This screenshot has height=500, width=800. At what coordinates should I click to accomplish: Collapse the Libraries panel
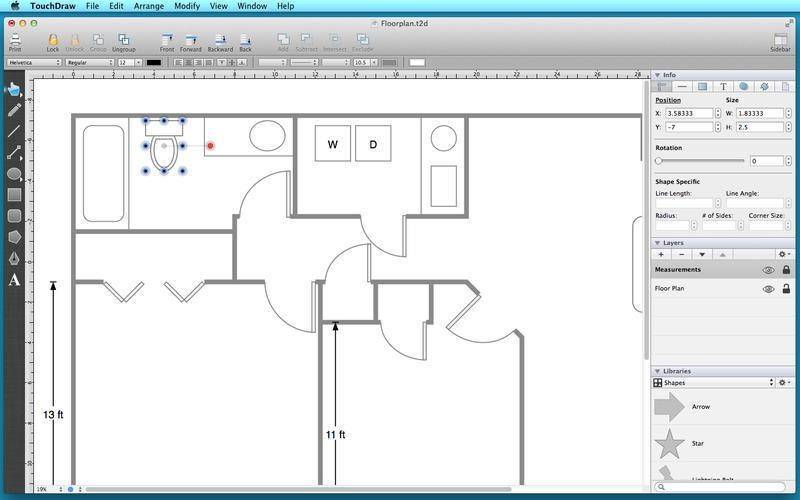(x=657, y=371)
